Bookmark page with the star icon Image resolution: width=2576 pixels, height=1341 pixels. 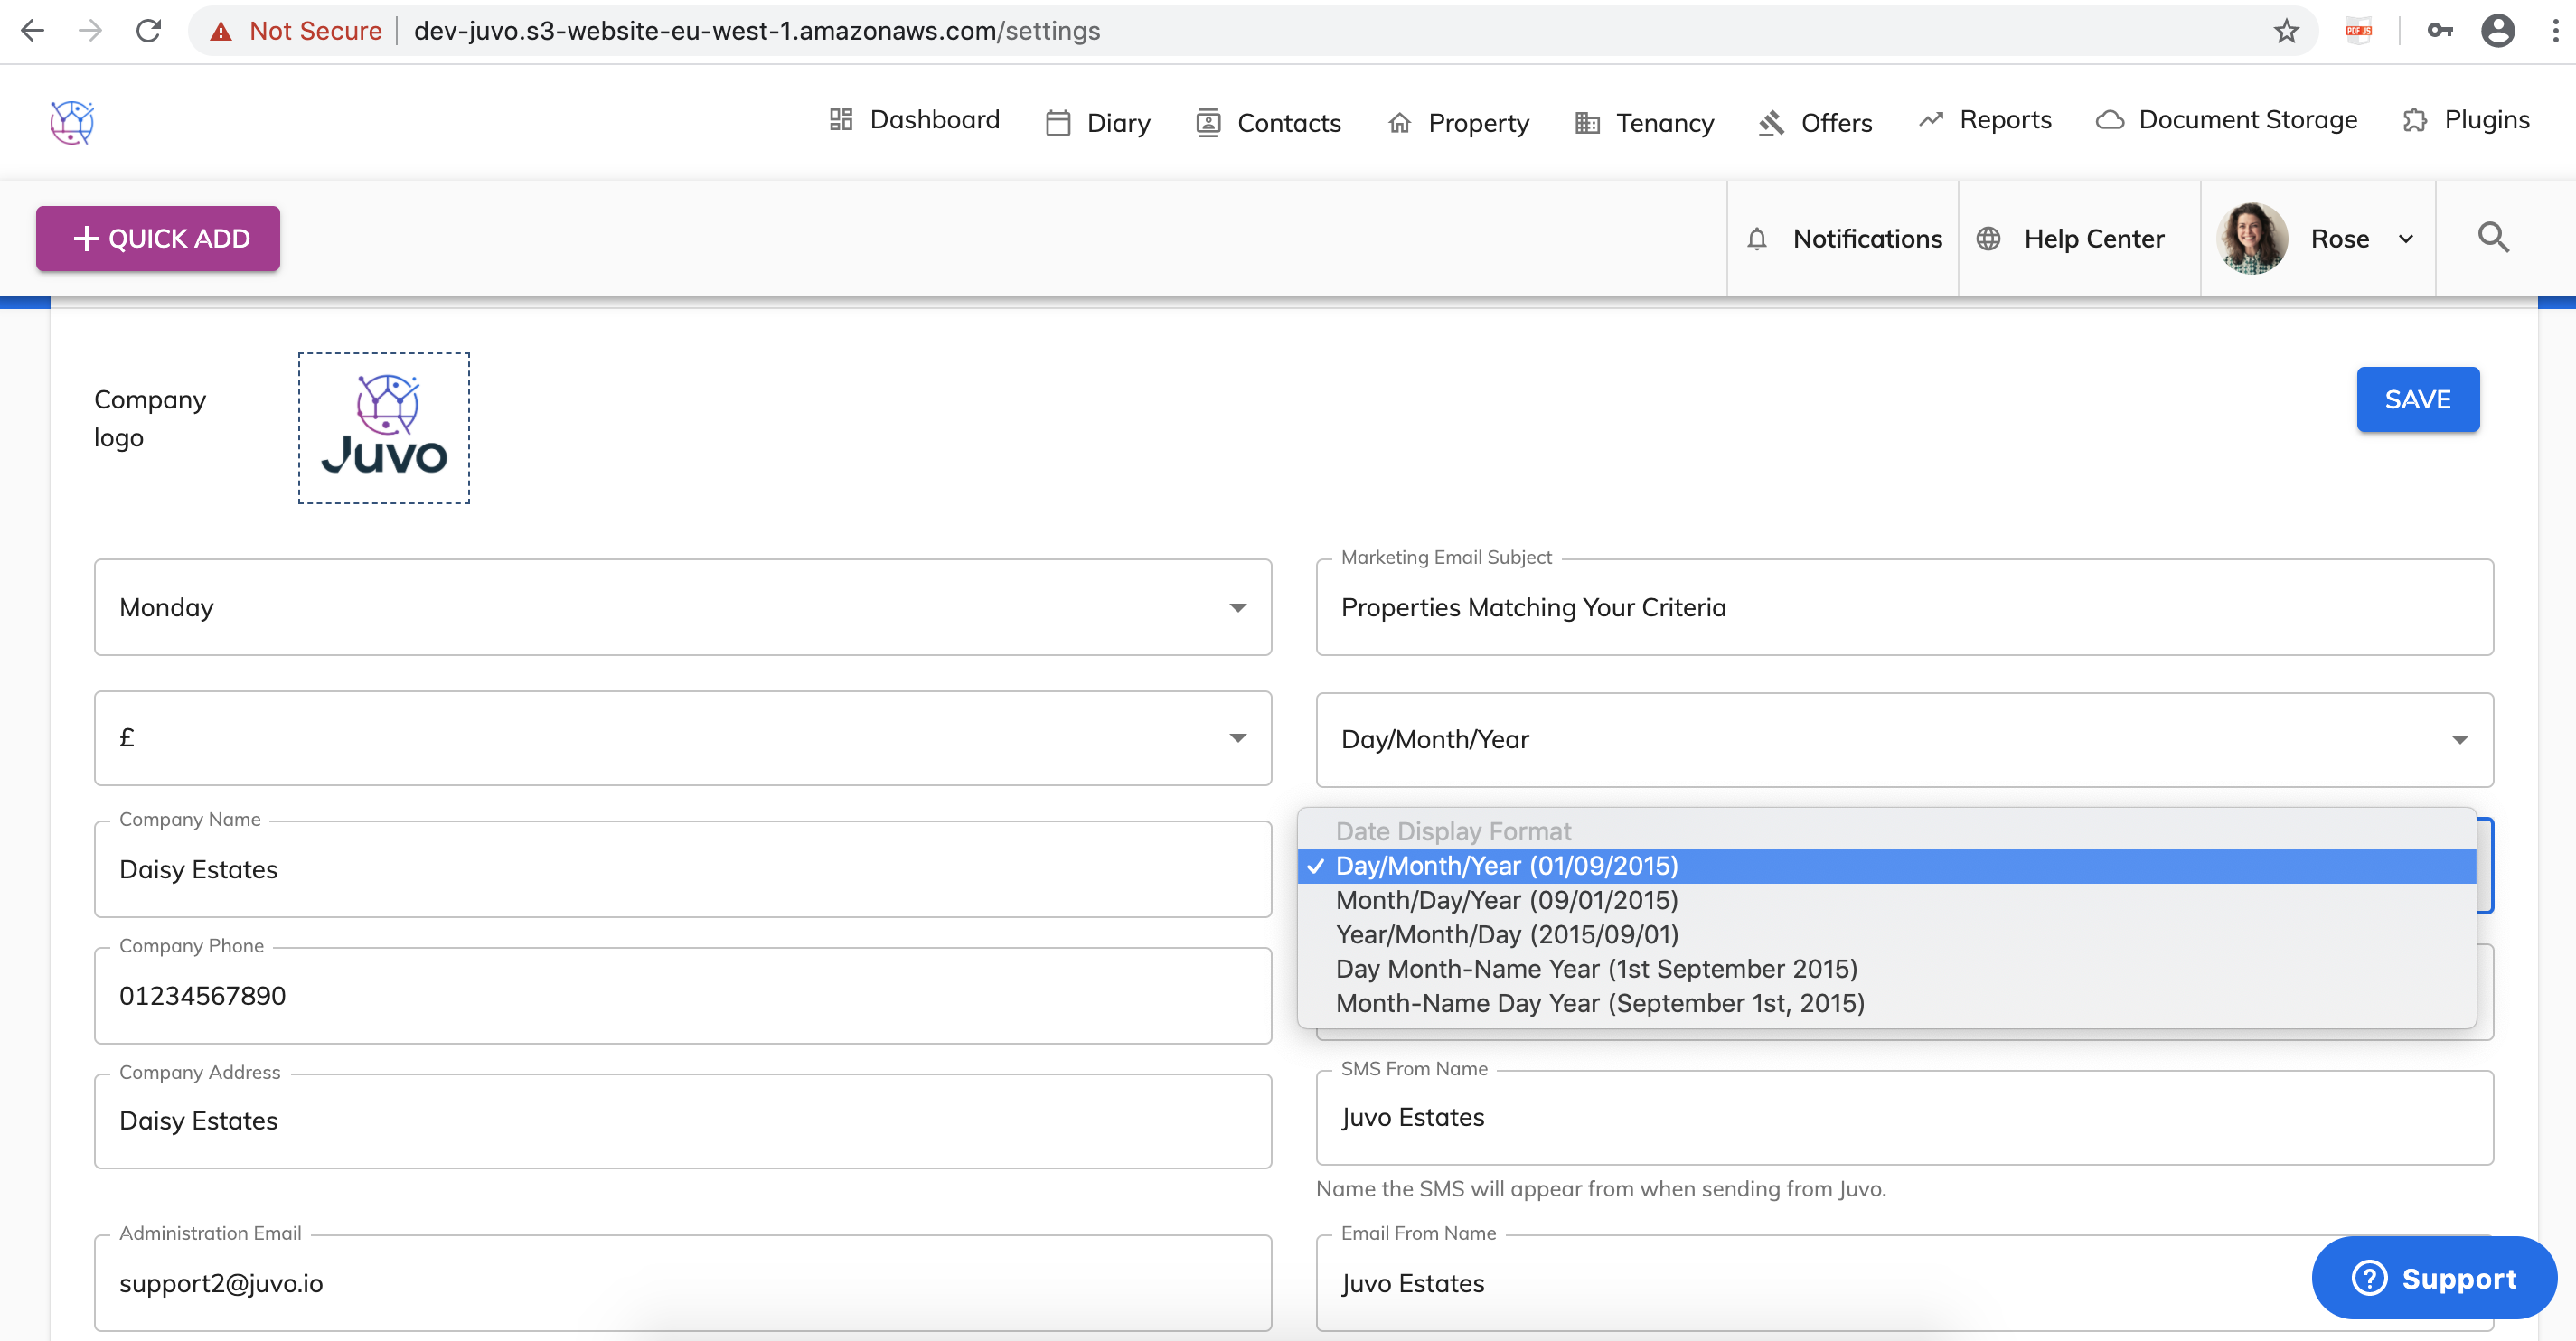(2286, 31)
